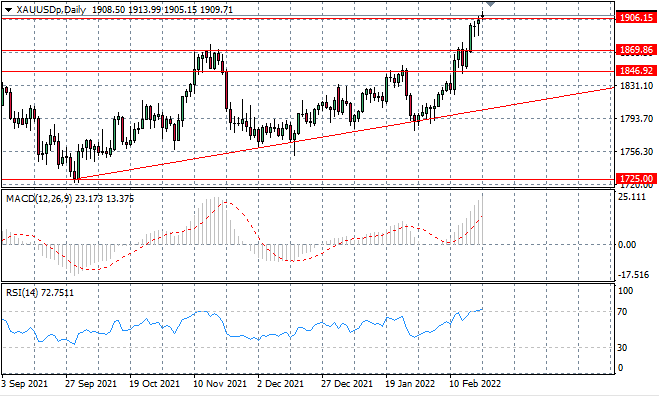The width and height of the screenshot is (659, 397).
Task: Select the 3 Sep 2021 date label
Action: click(x=24, y=384)
